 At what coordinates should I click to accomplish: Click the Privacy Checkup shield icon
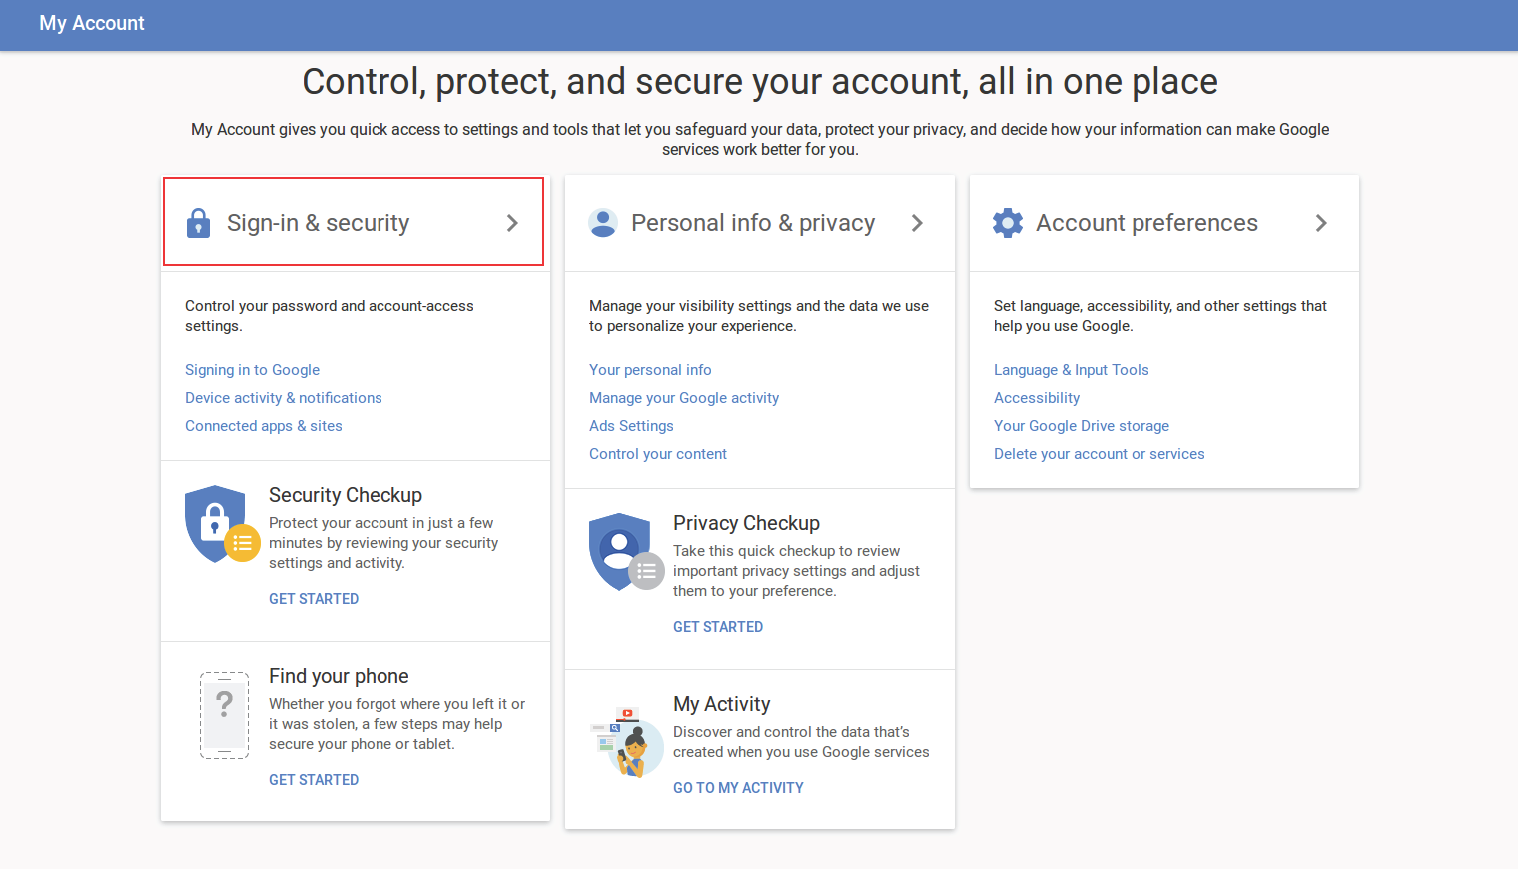pos(623,552)
